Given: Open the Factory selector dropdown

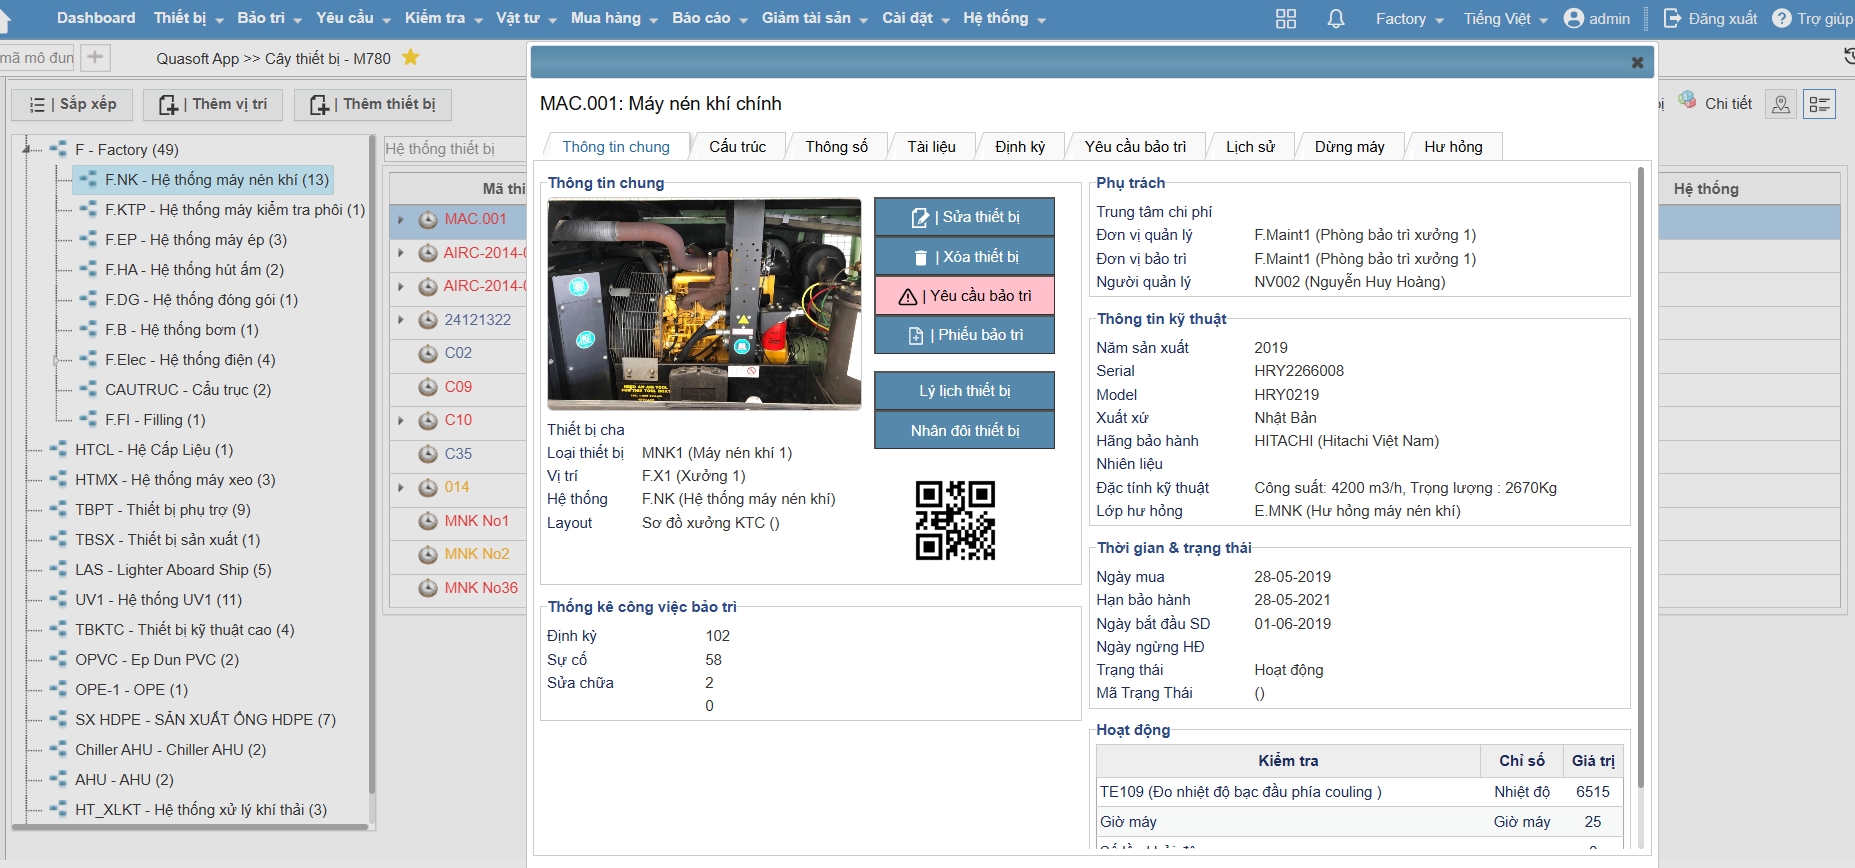Looking at the screenshot, I should [x=1410, y=19].
